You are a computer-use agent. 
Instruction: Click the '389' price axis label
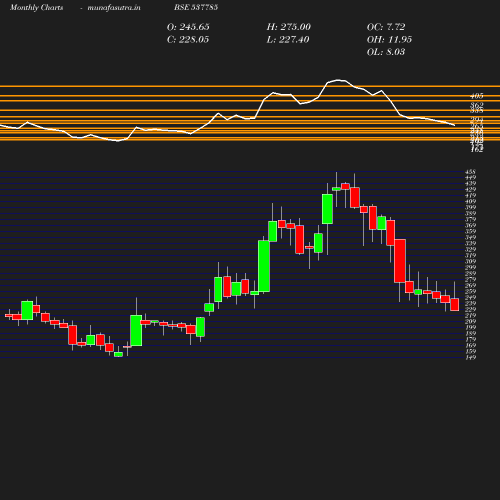click(x=470, y=214)
